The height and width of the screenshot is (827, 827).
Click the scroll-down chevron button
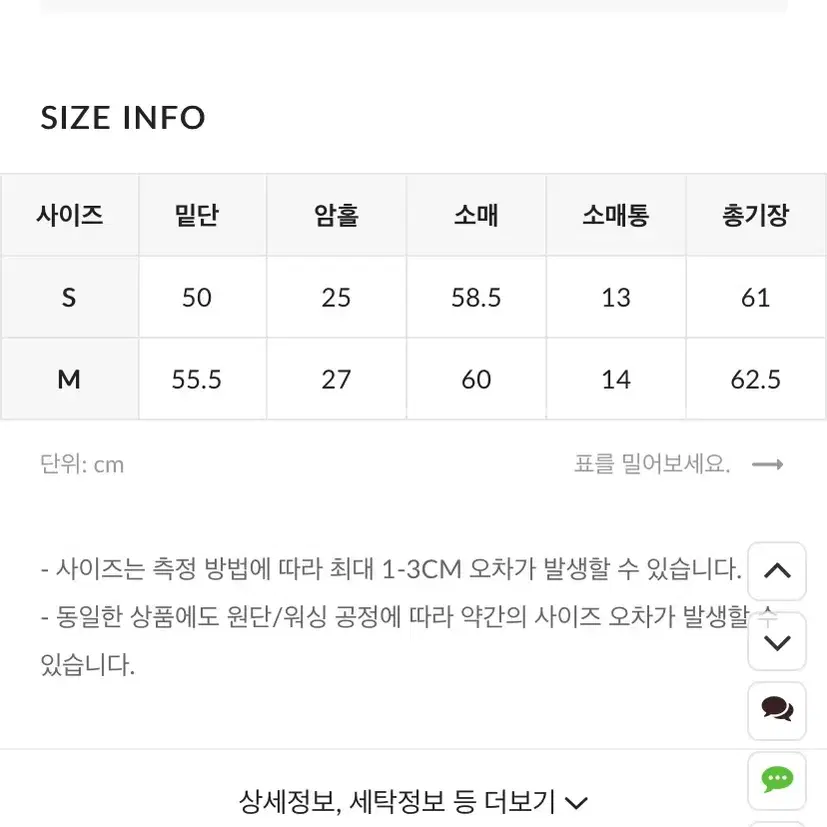coord(777,642)
